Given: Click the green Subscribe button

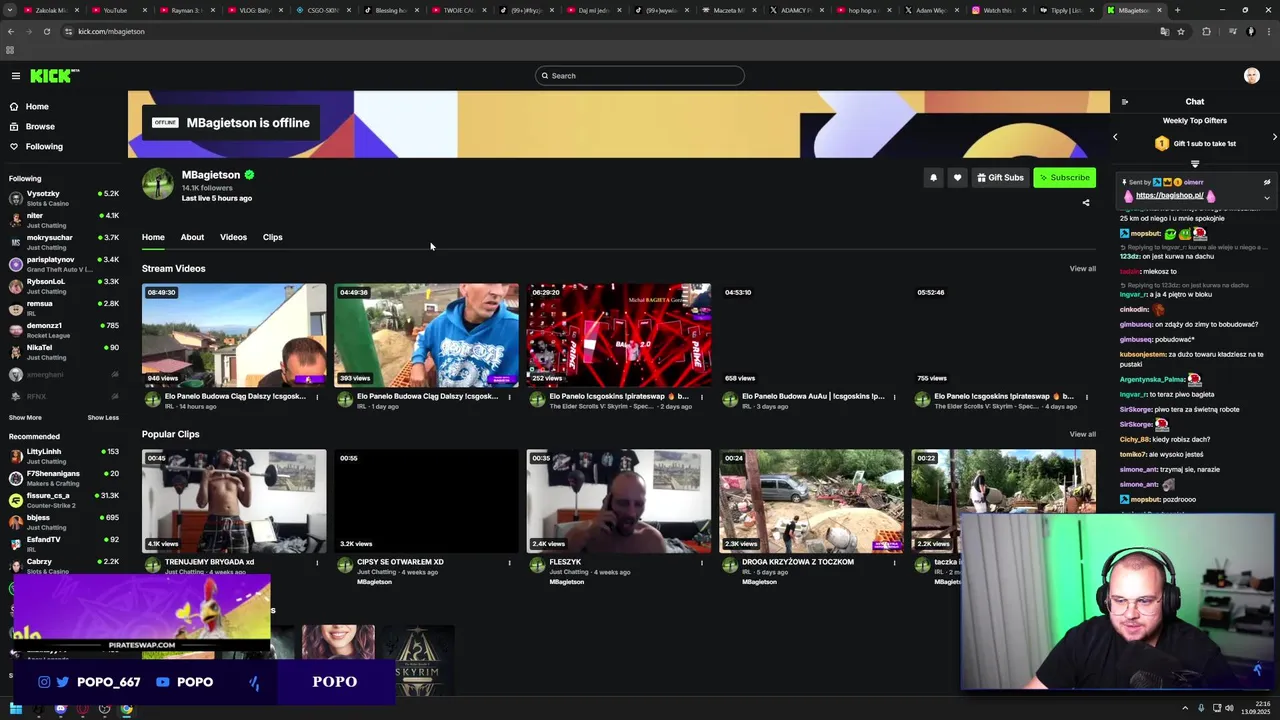Looking at the screenshot, I should (x=1065, y=178).
